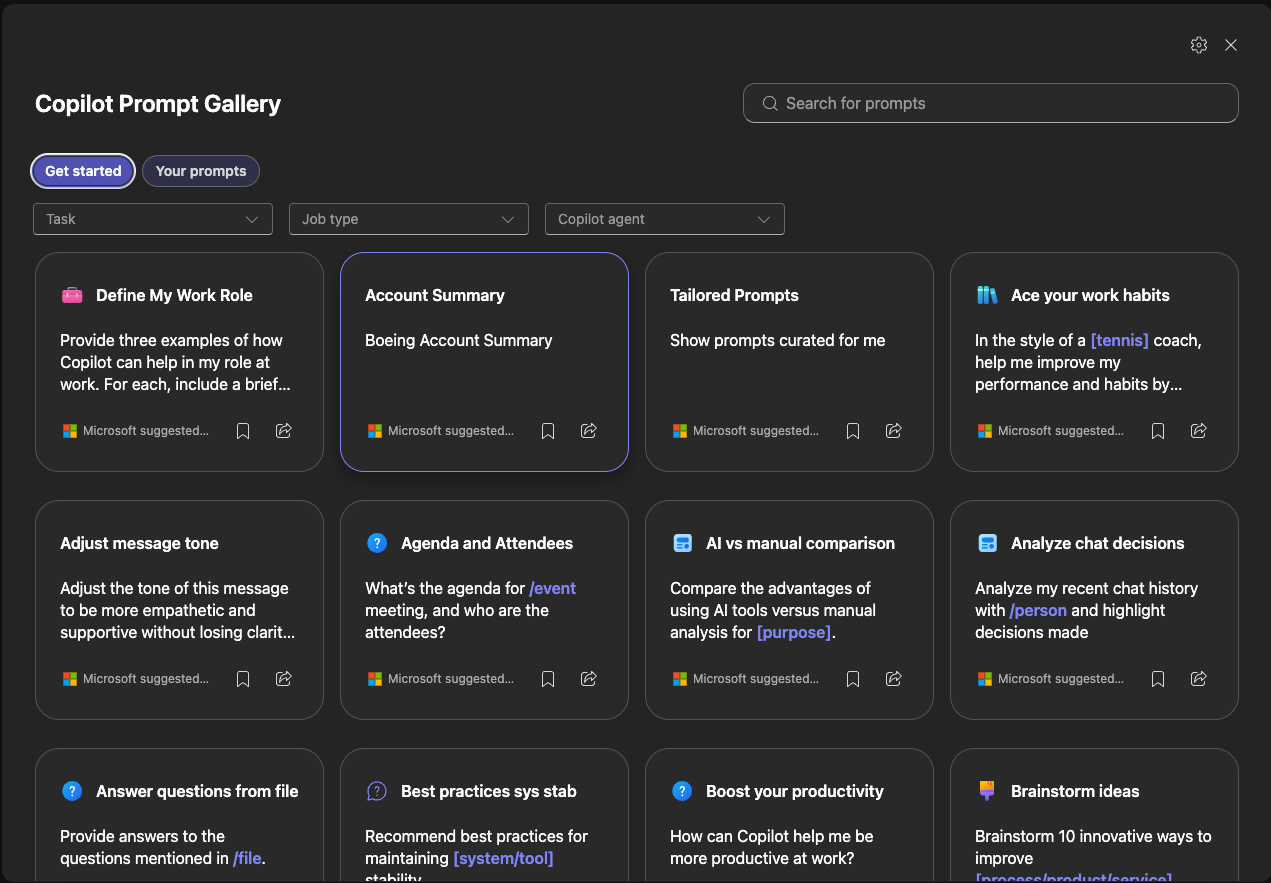This screenshot has height=883, width=1271.
Task: Bookmark the Account Summary prompt
Action: (548, 431)
